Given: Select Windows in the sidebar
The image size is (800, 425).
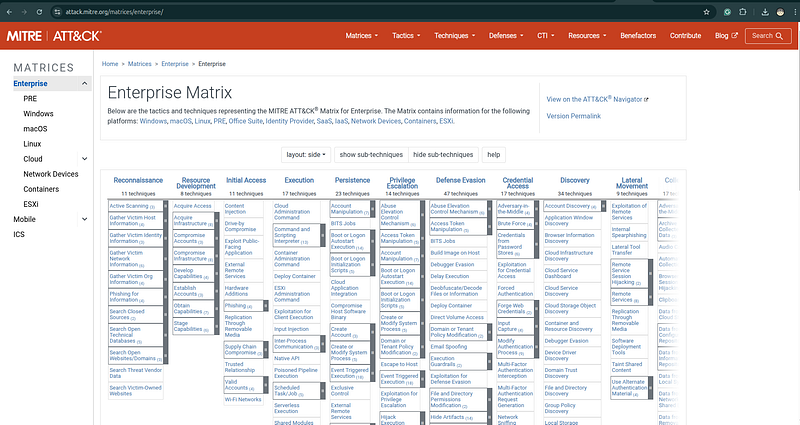Looking at the screenshot, I should 38,114.
